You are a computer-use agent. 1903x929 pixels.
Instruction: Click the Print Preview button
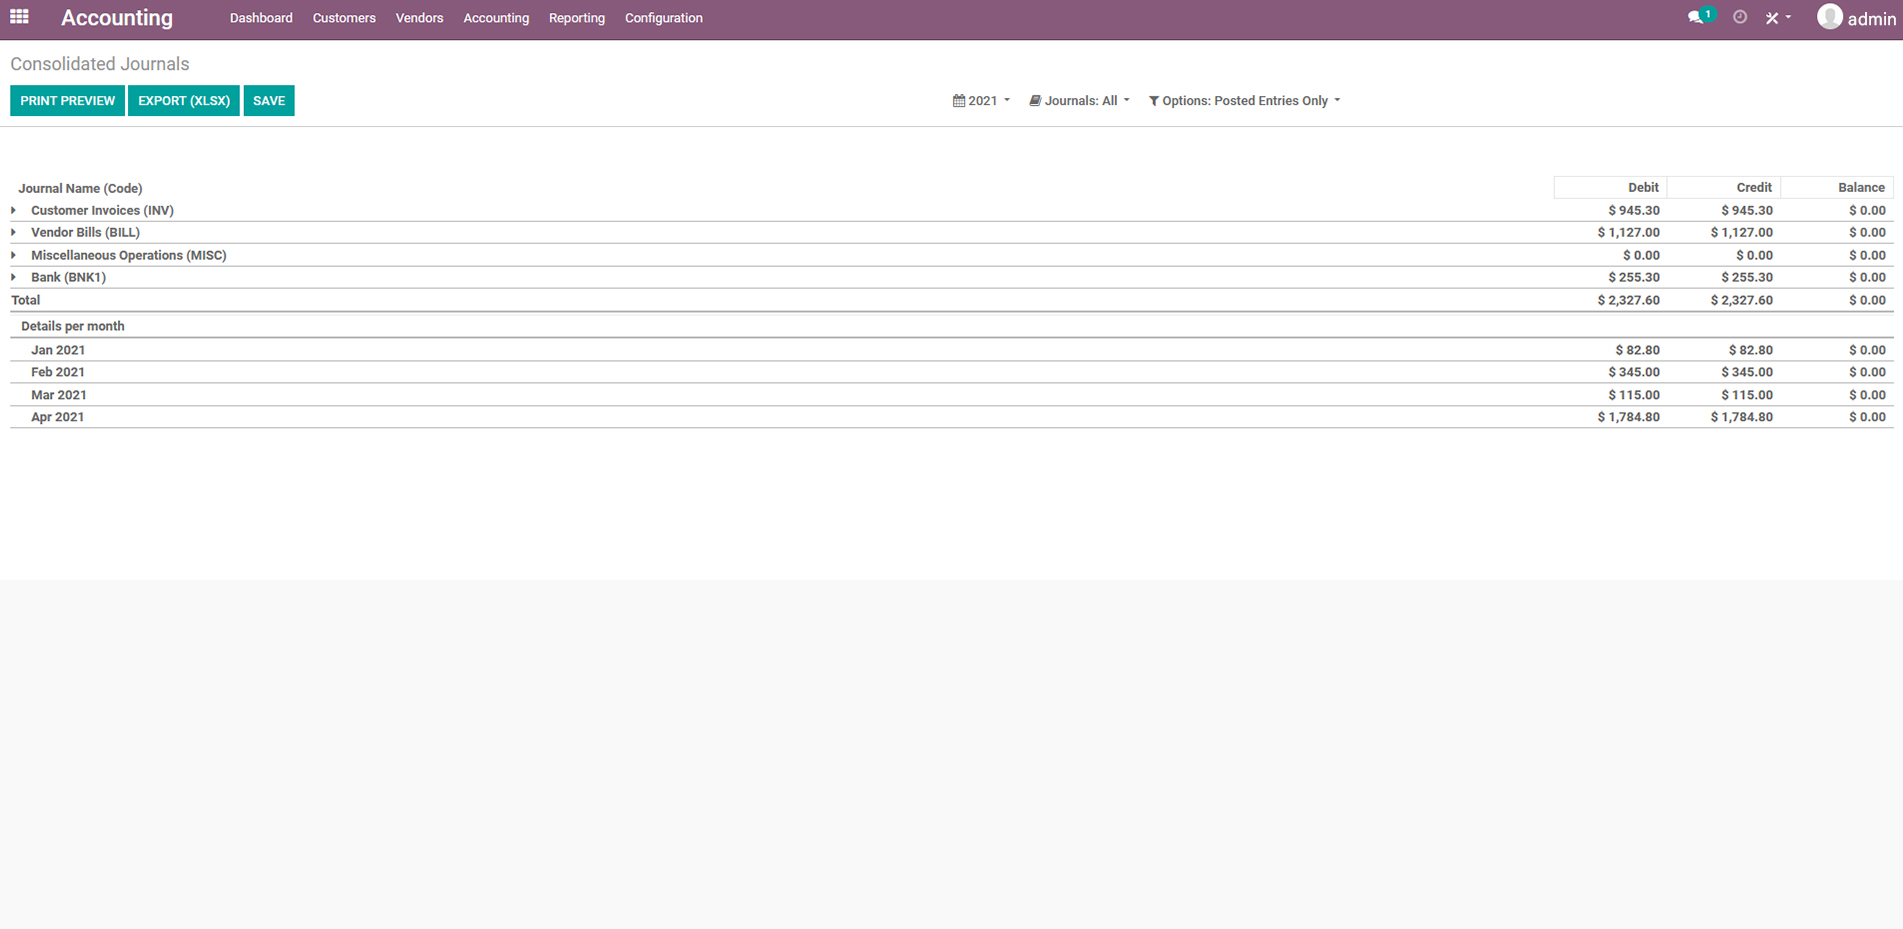click(x=67, y=101)
